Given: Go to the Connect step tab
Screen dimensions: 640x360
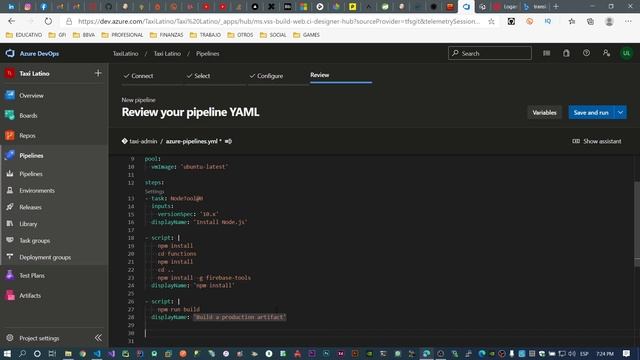Looking at the screenshot, I should 138,76.
